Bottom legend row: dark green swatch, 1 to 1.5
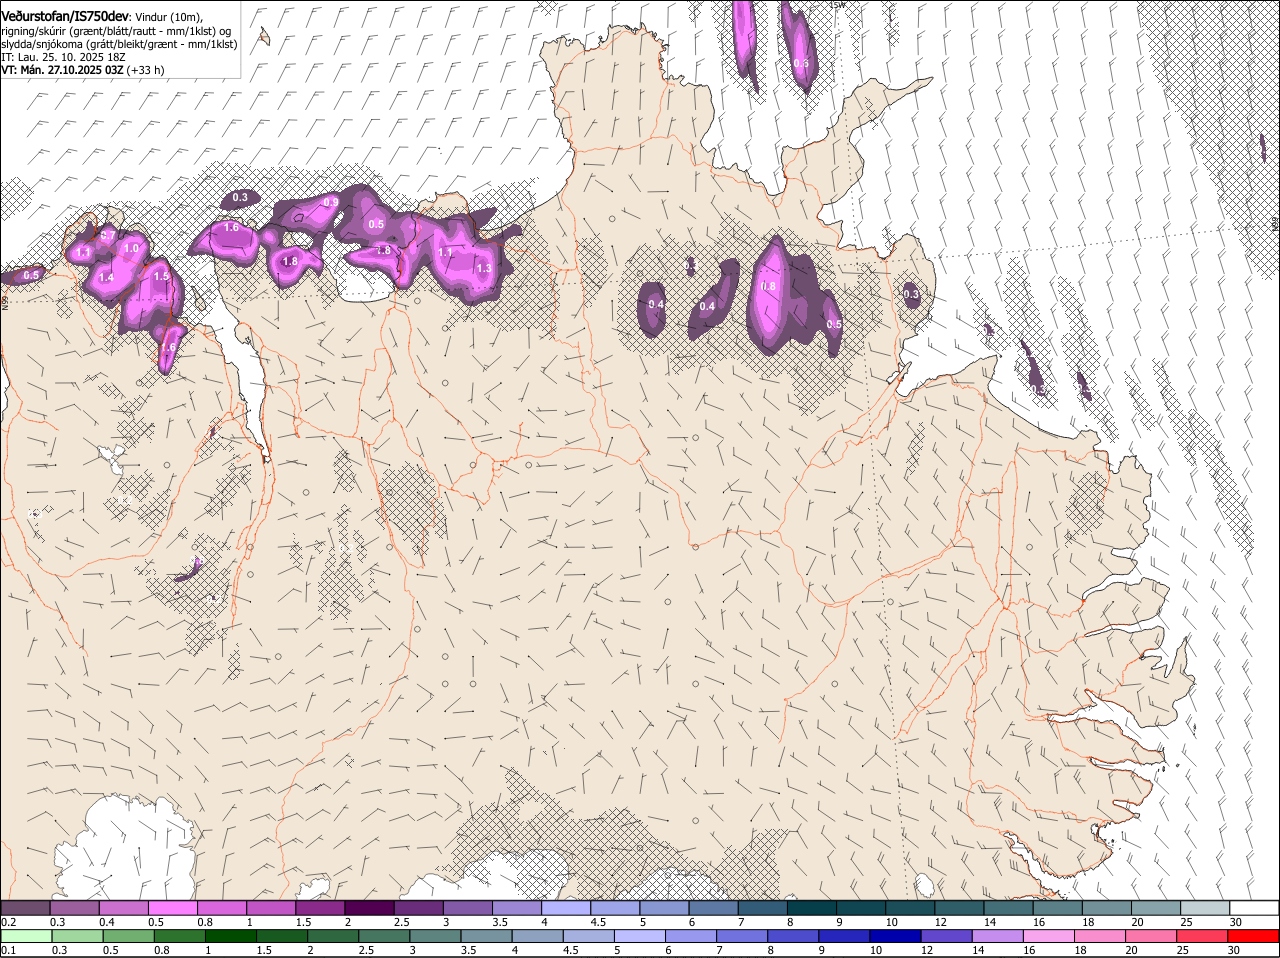The height and width of the screenshot is (958, 1280). [x=231, y=936]
